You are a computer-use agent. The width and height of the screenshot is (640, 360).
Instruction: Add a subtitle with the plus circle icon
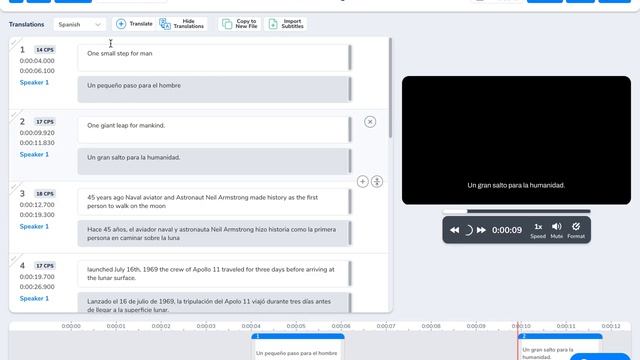[x=362, y=181]
